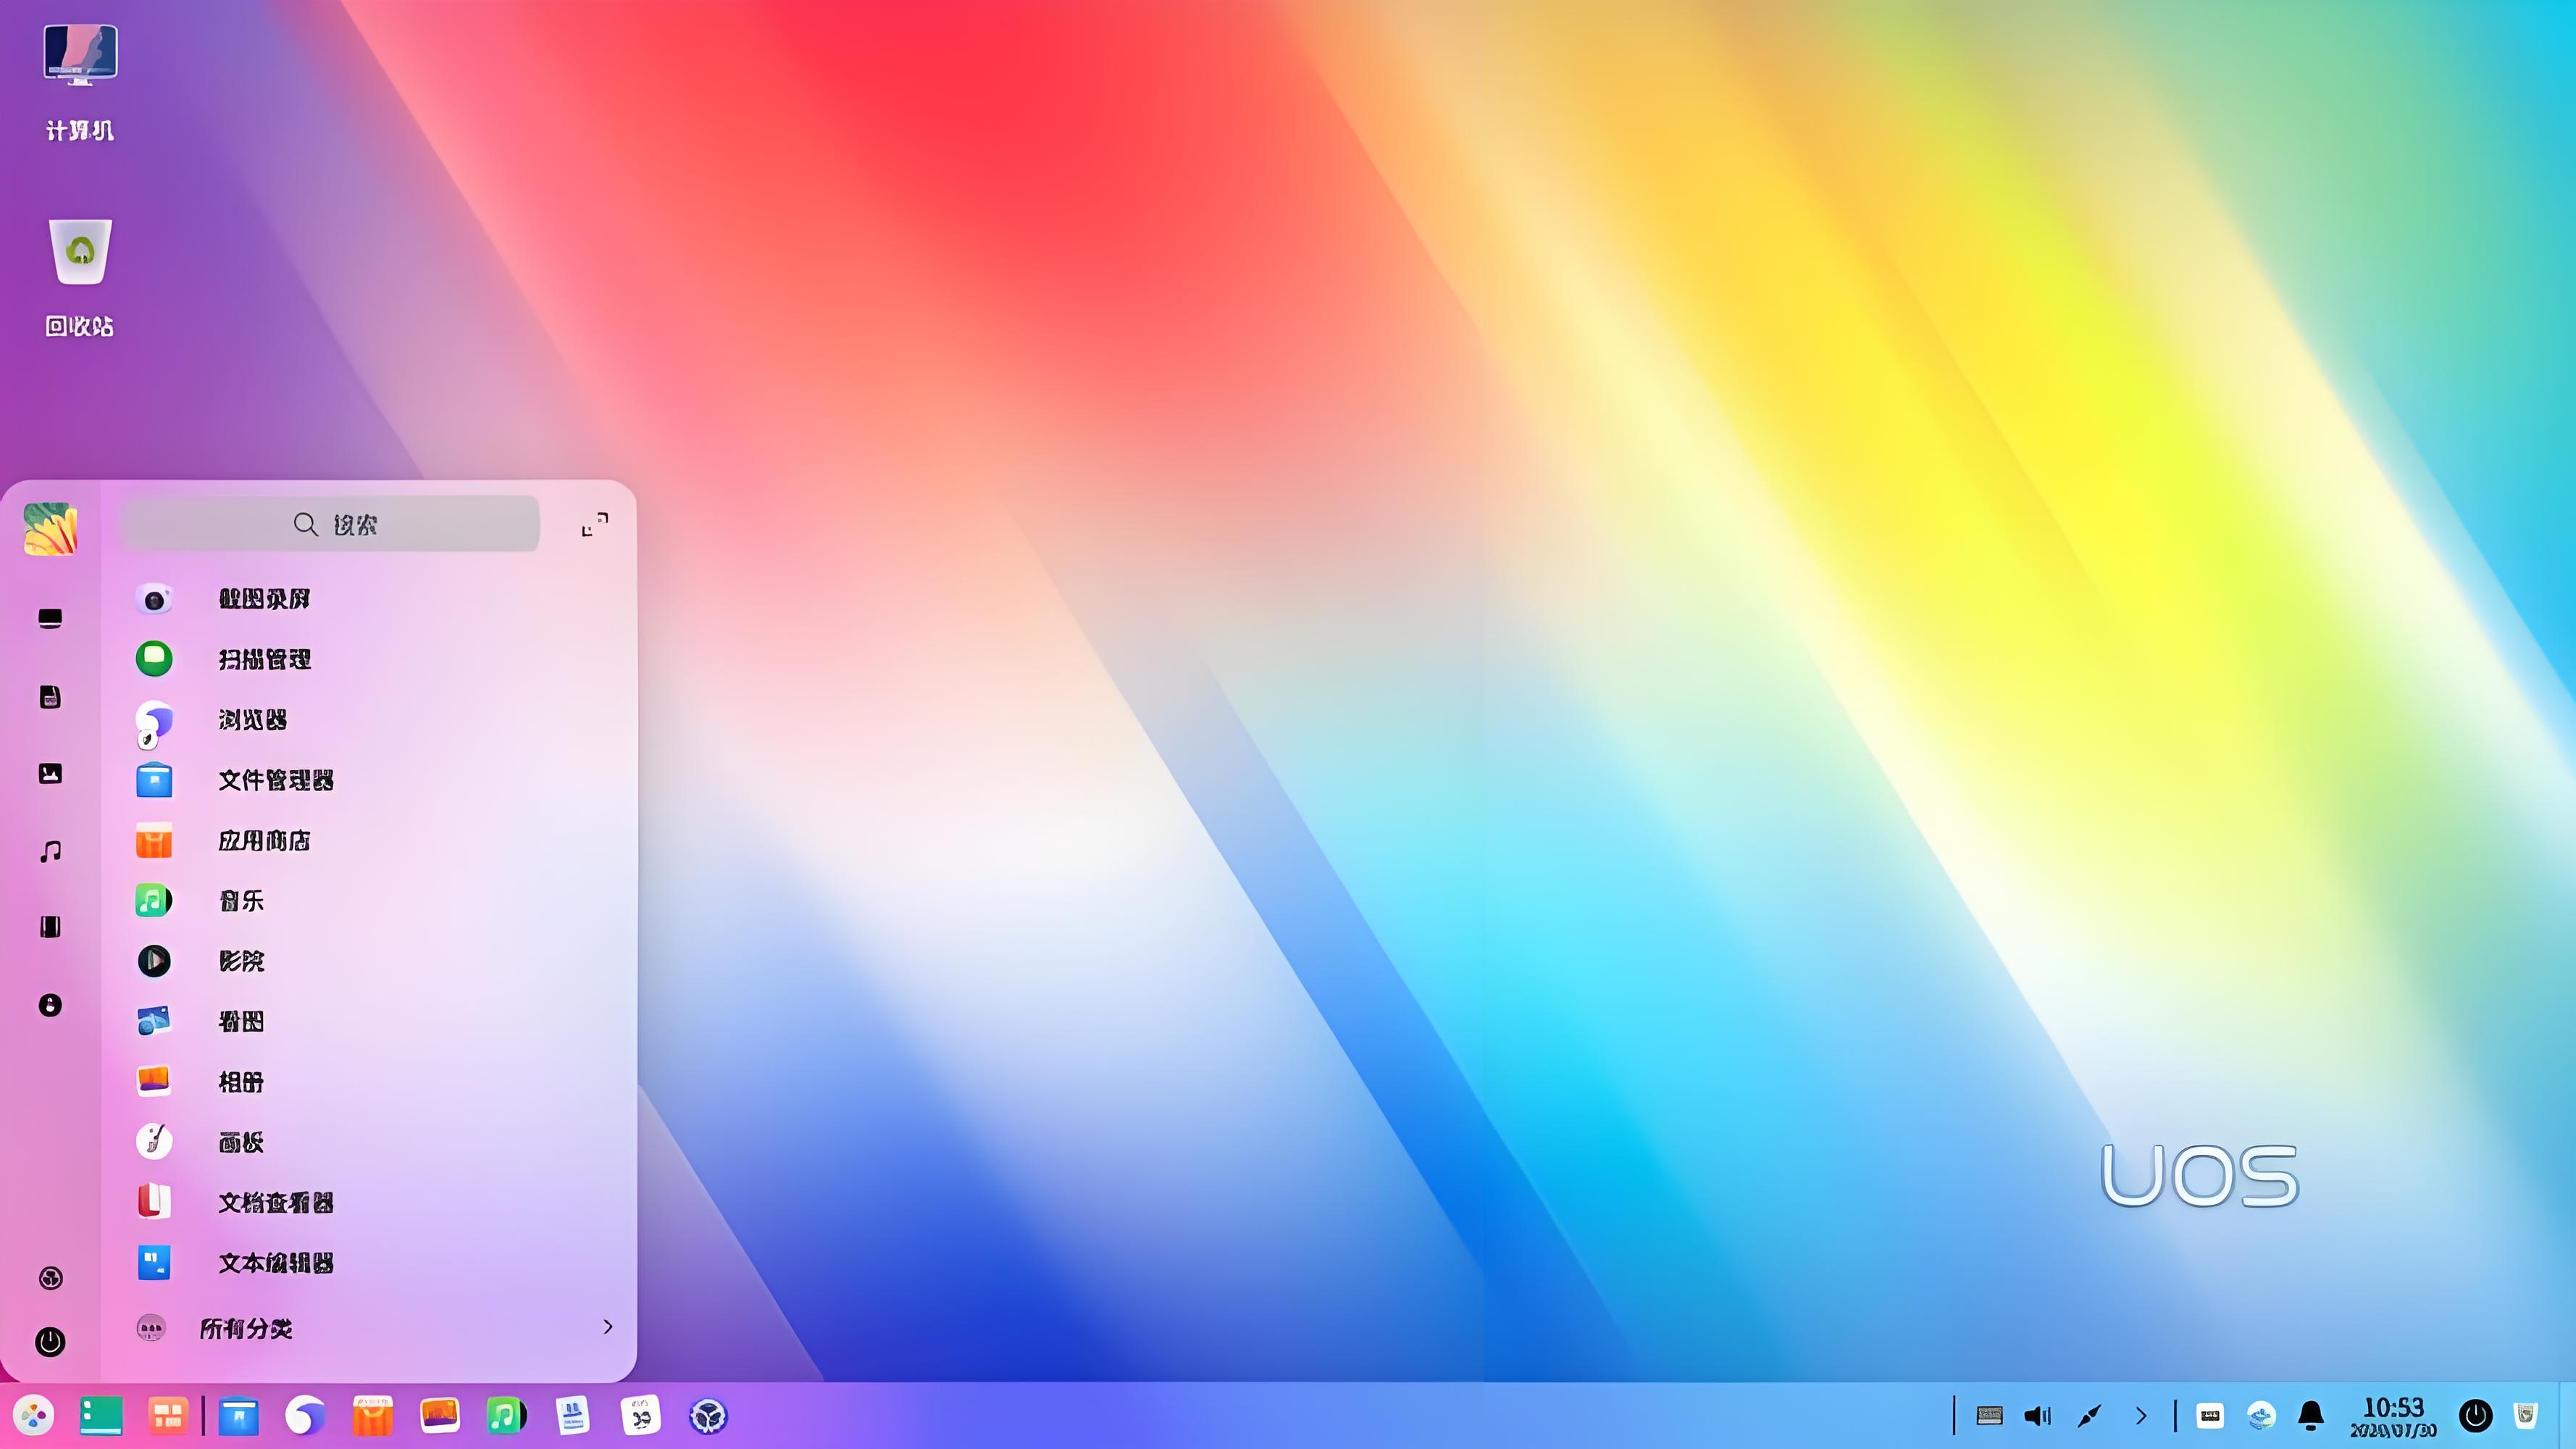Open app store from the dock

pyautogui.click(x=372, y=1416)
